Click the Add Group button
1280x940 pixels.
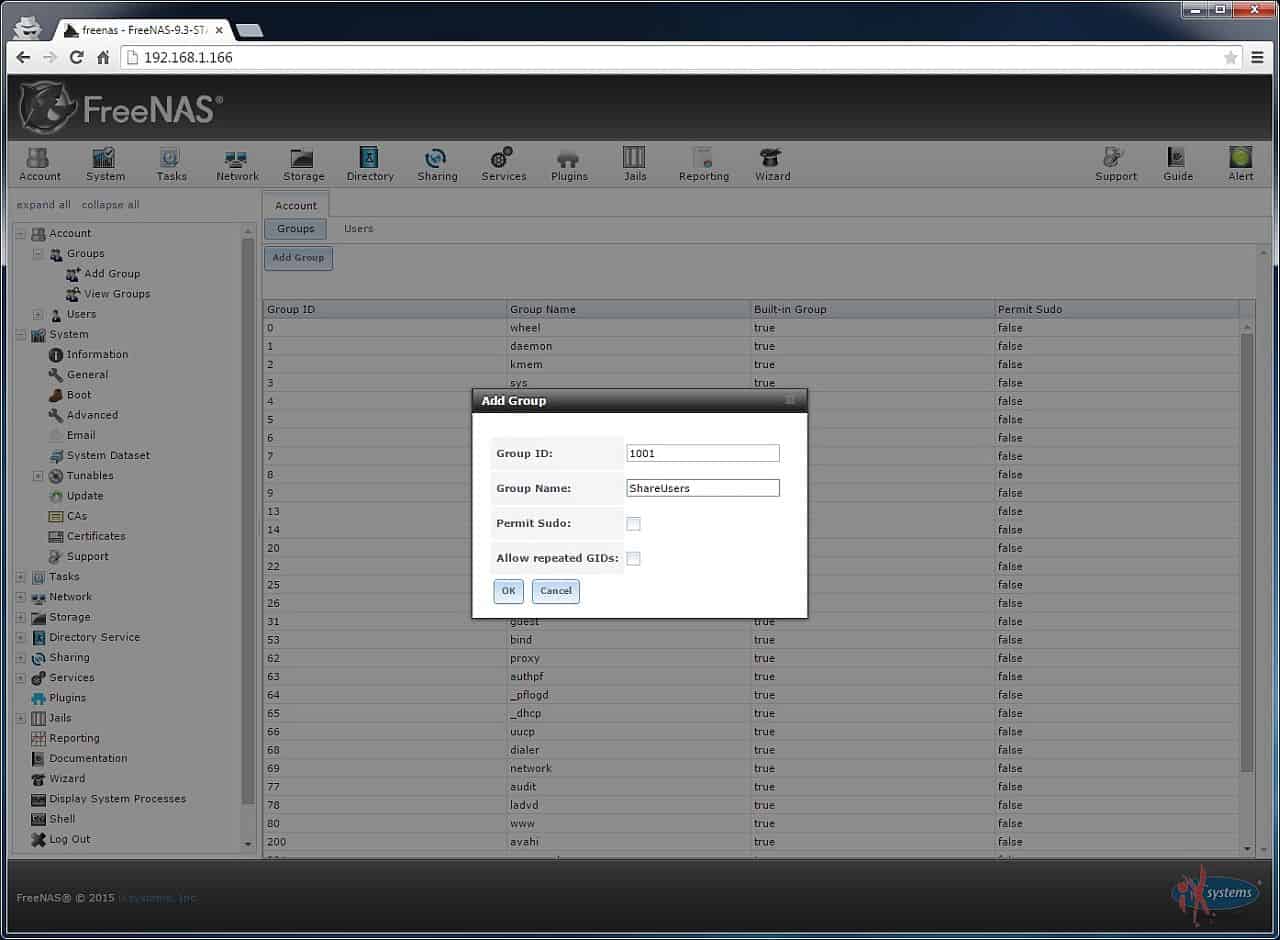(298, 258)
